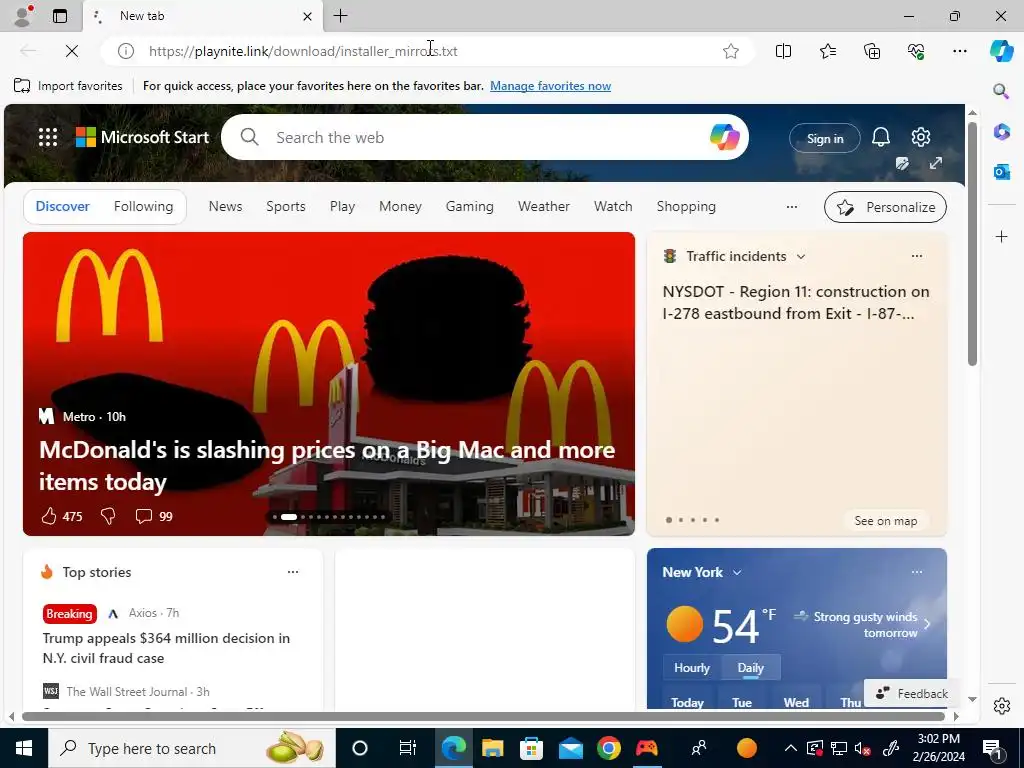Stop loading the page
1024x768 pixels.
(72, 51)
